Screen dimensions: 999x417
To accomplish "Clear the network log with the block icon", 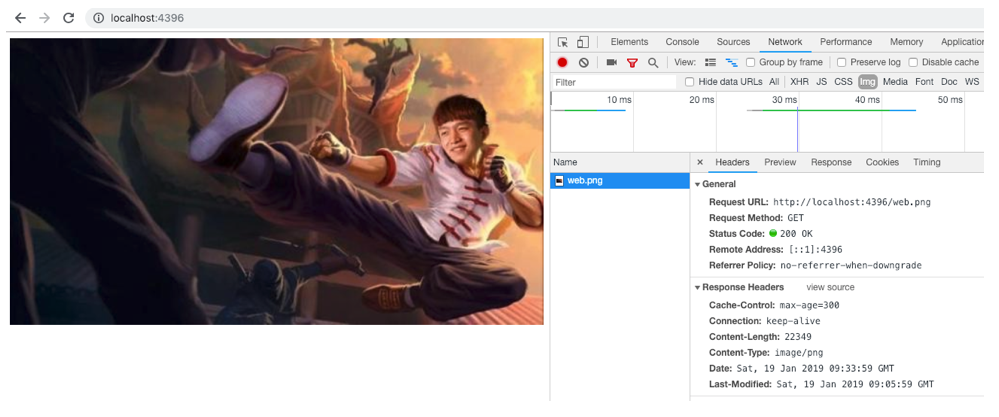I will click(584, 62).
